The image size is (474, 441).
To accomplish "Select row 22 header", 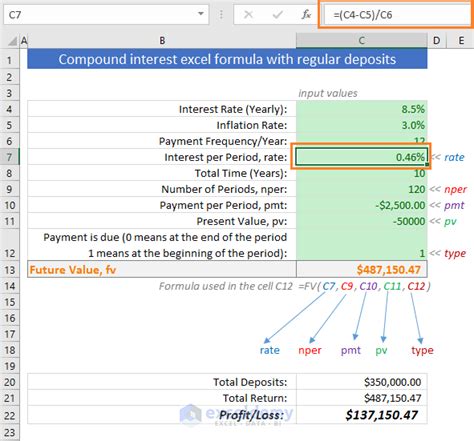I will tap(9, 415).
